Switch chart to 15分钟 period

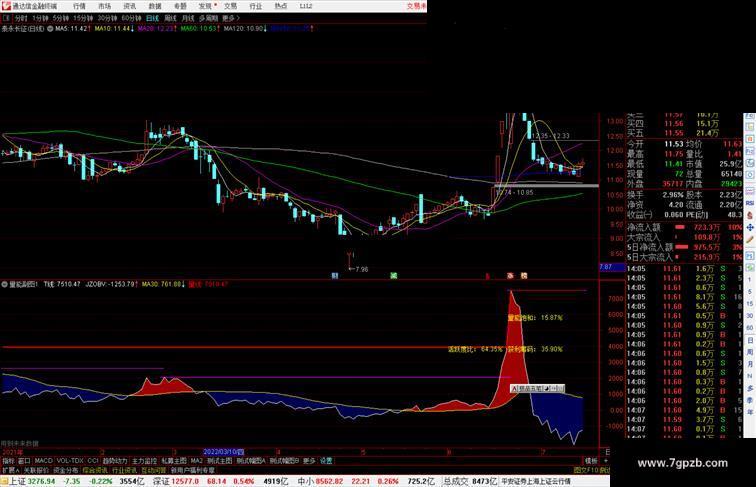[83, 18]
